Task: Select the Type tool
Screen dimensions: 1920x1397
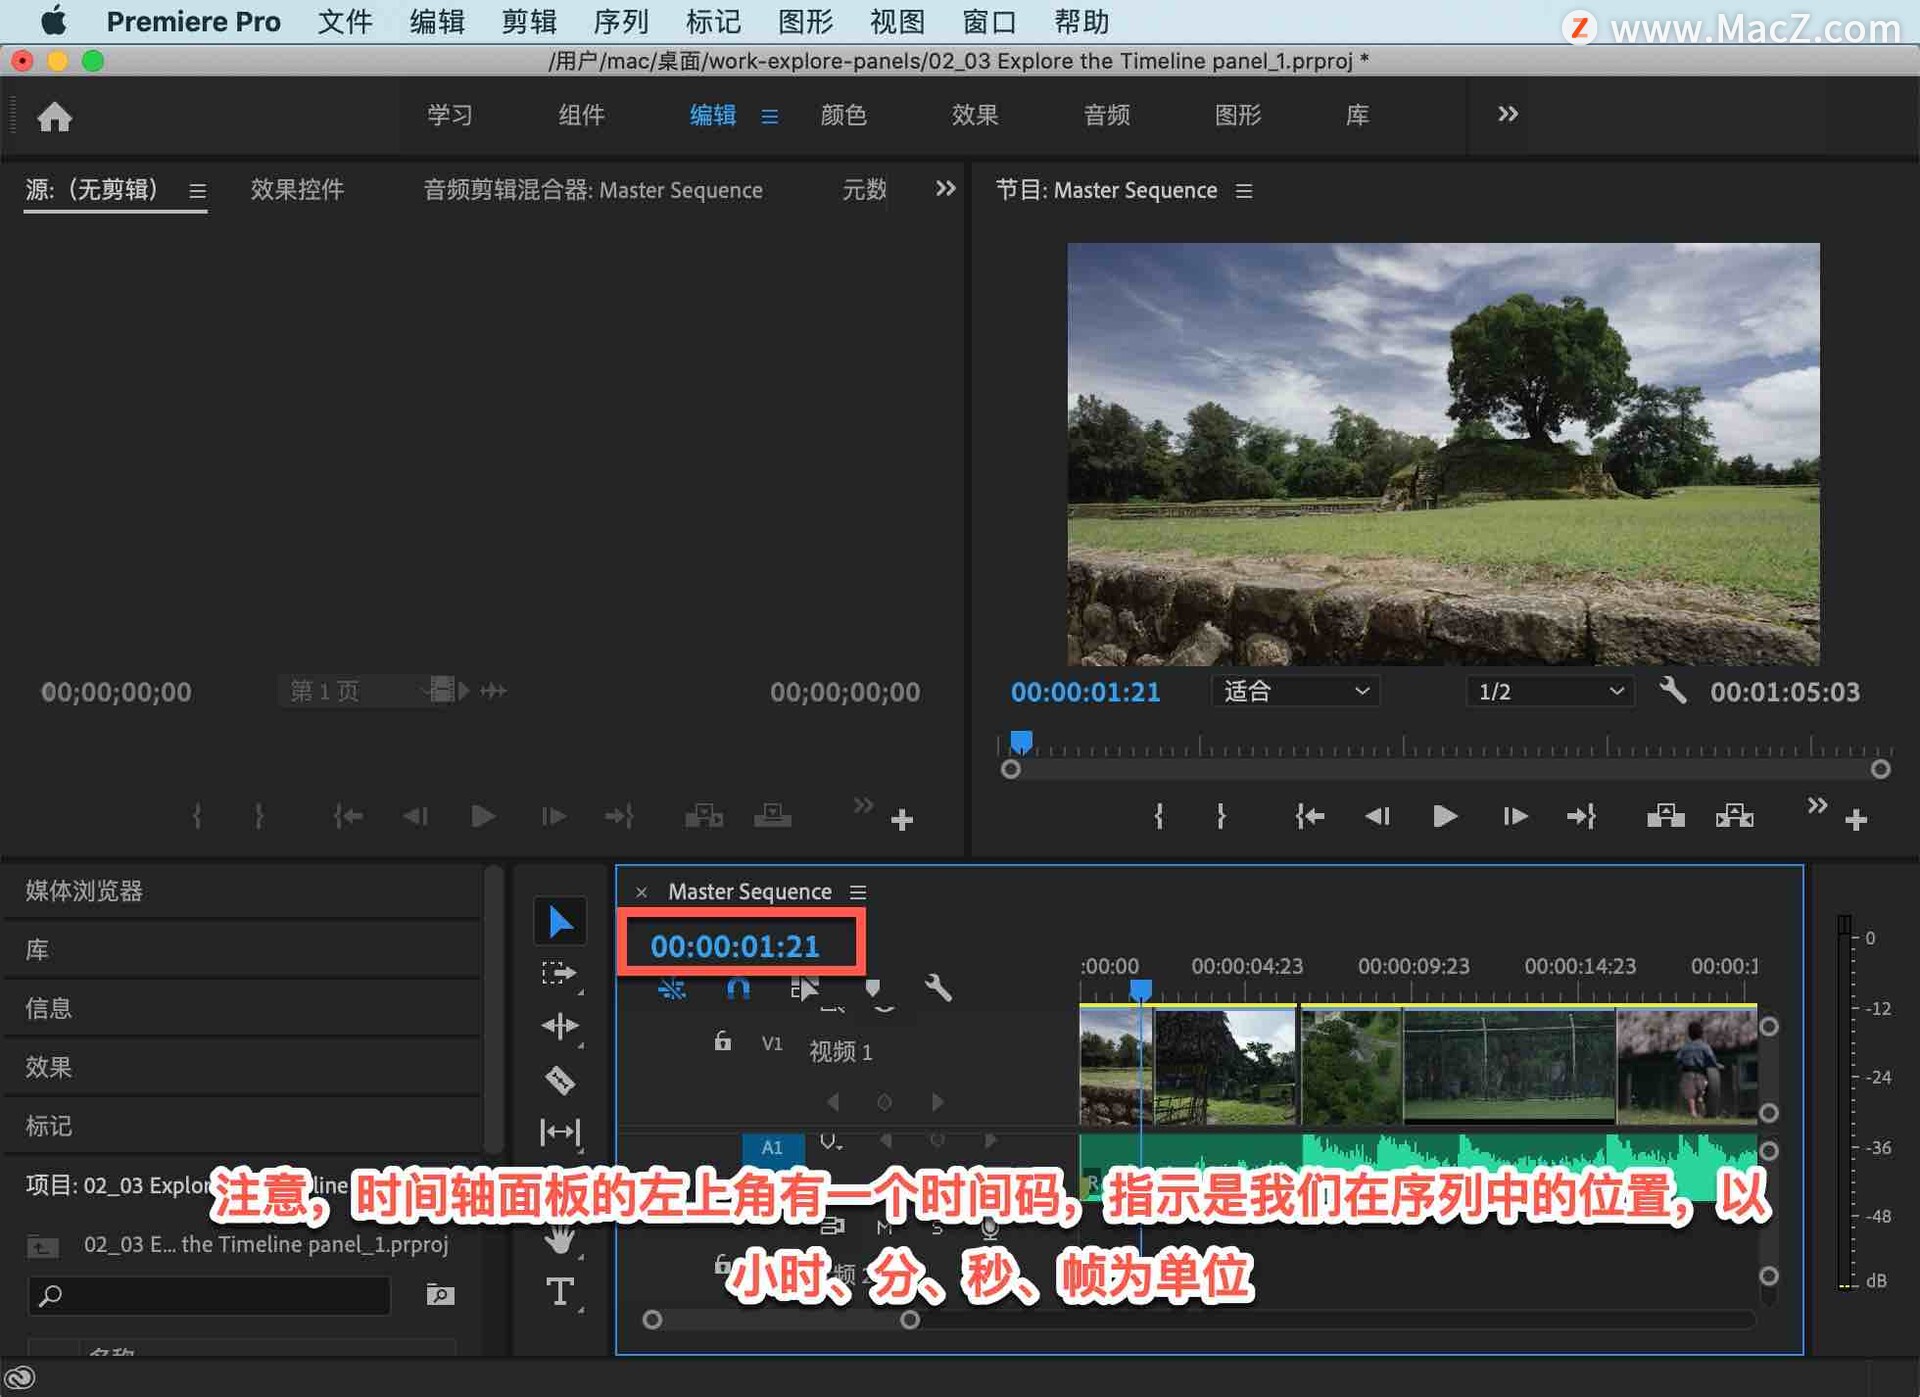Action: [560, 1291]
